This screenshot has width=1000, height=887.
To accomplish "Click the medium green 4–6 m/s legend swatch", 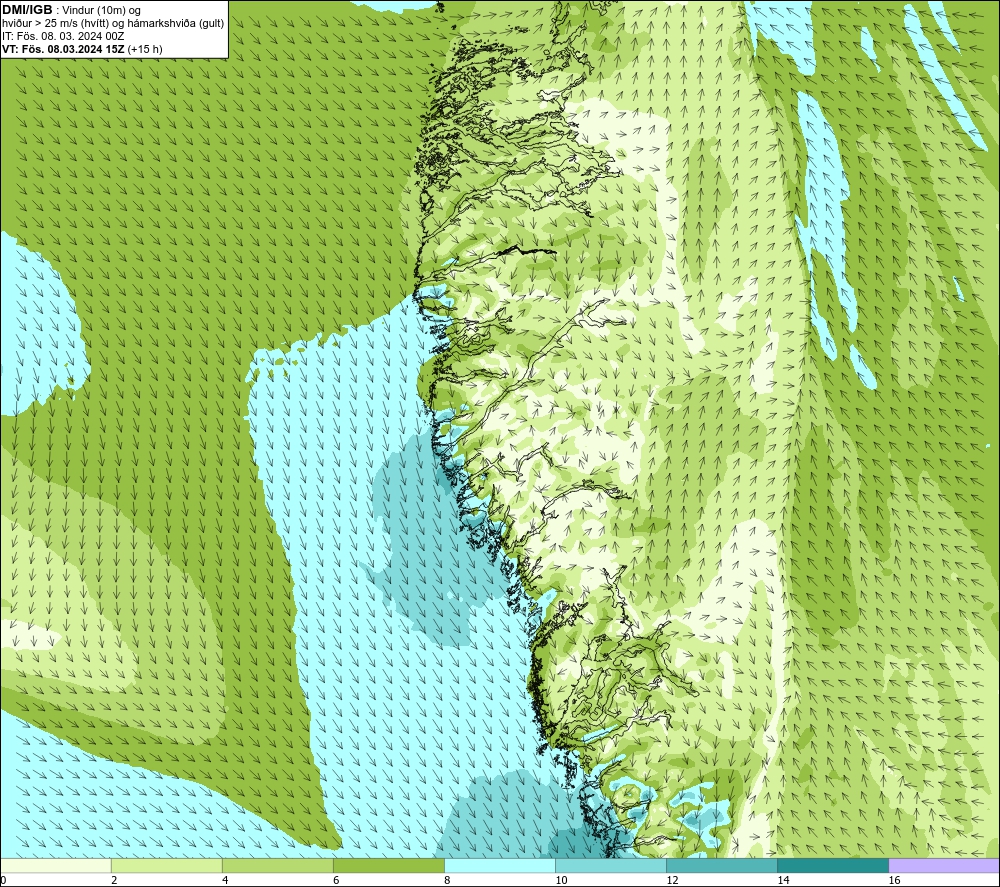I will tap(278, 865).
